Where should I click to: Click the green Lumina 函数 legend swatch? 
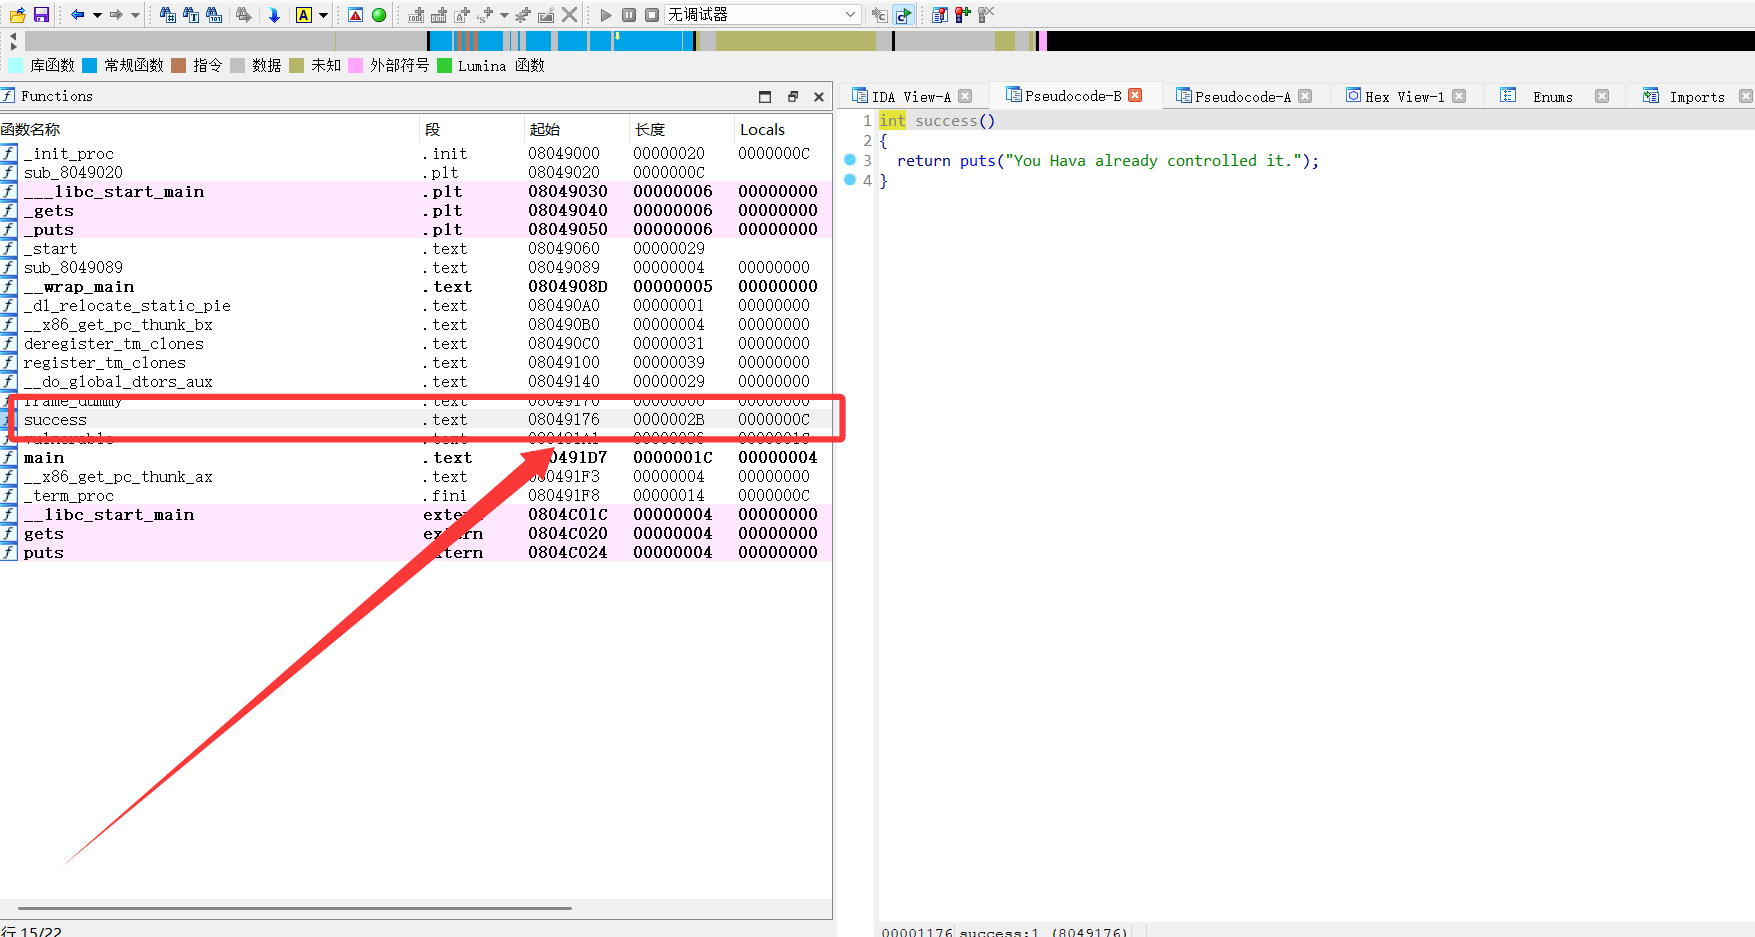(x=444, y=65)
